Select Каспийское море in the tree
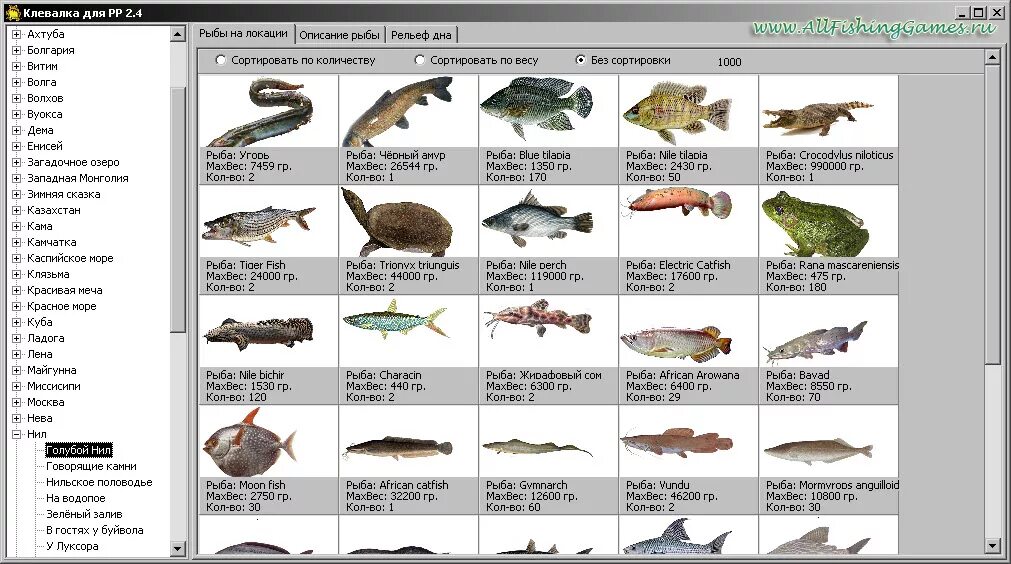Screen dimensions: 1011x564 (70, 258)
